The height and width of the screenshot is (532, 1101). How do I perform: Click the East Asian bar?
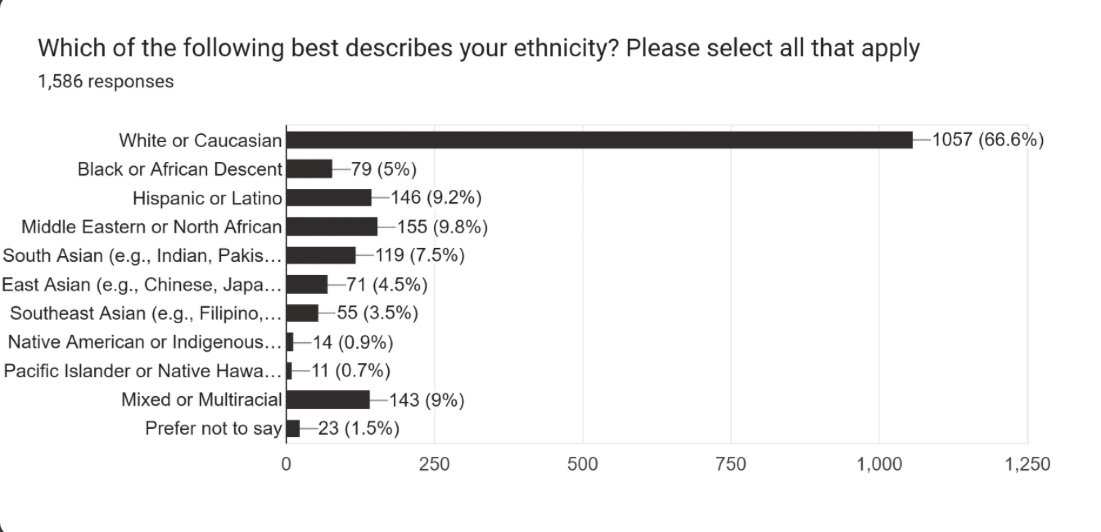[308, 284]
